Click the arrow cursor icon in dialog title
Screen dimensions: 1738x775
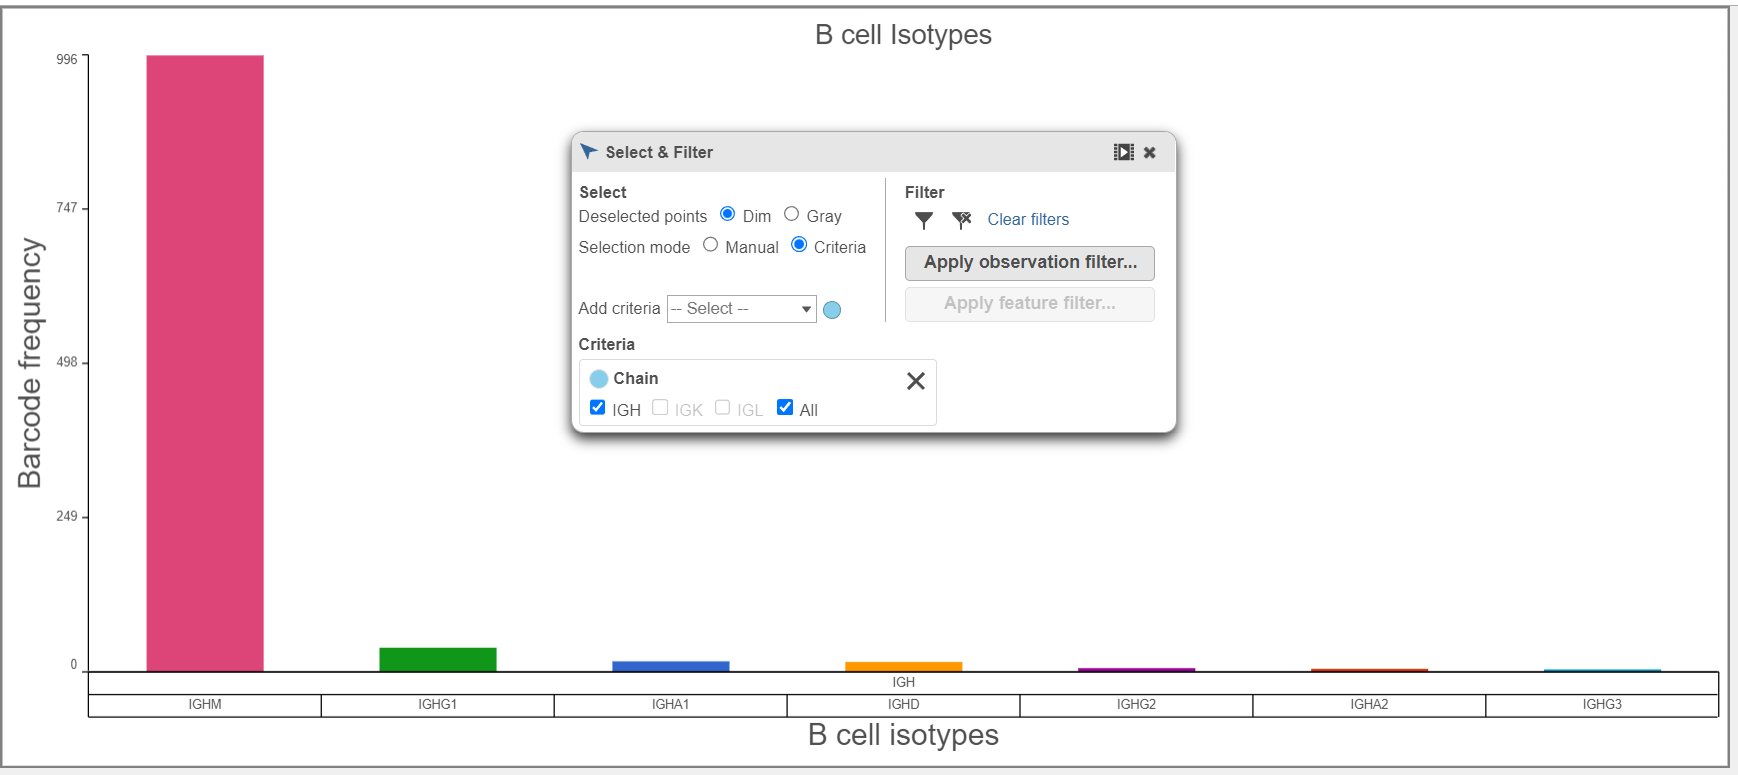[x=589, y=152]
